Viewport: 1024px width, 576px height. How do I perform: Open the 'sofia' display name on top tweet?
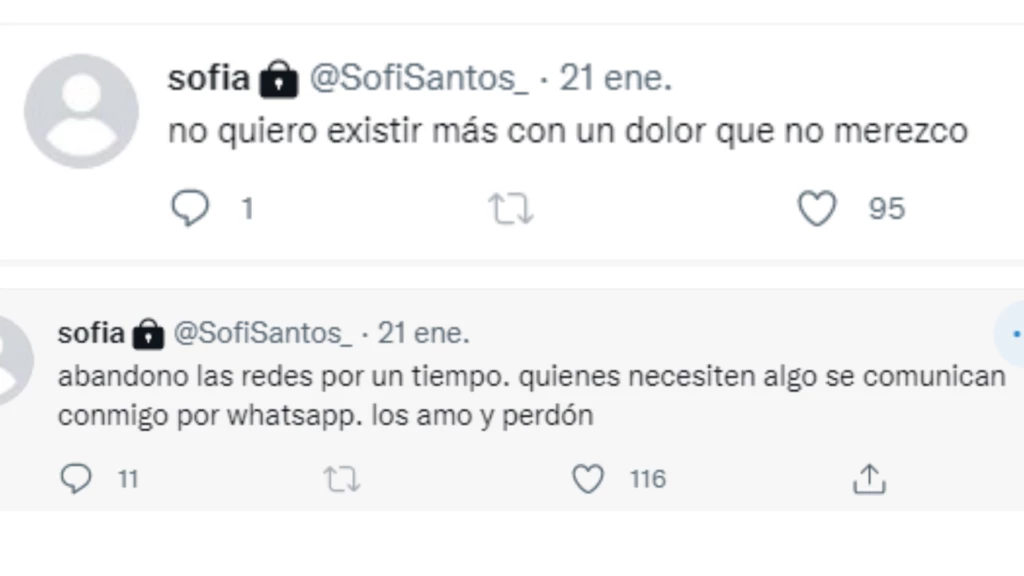(208, 79)
